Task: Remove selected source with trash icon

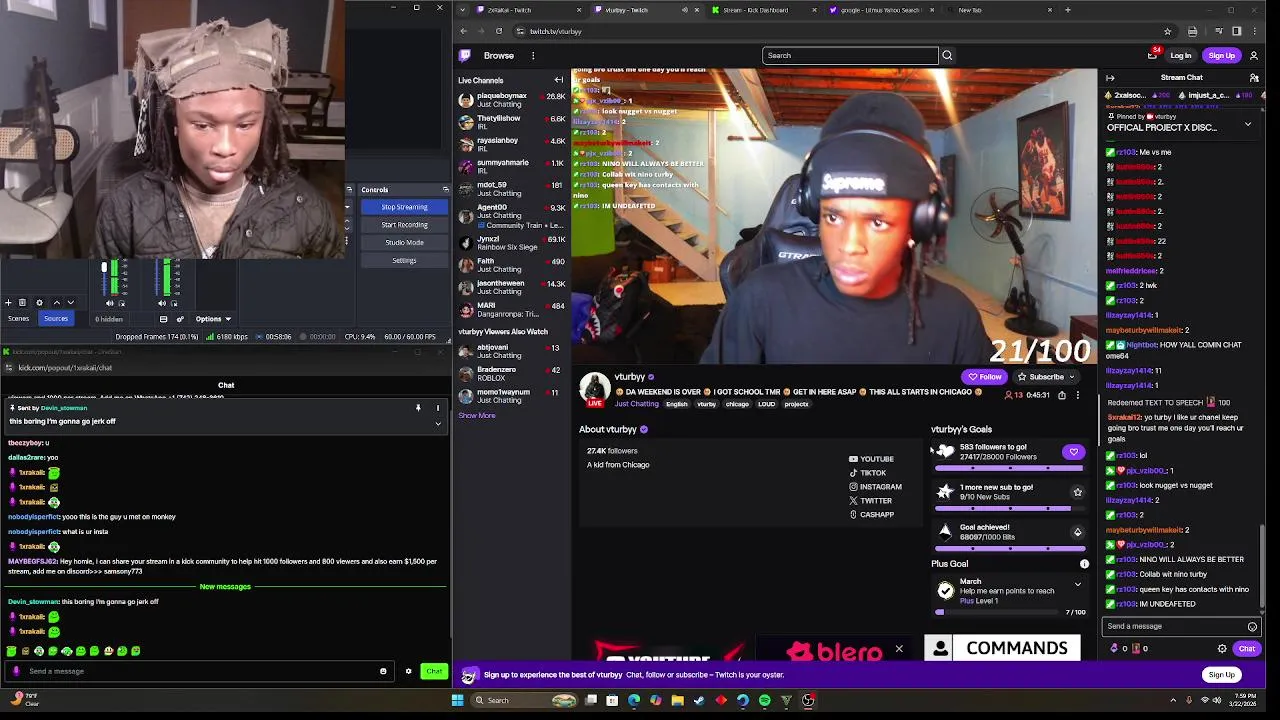Action: pyautogui.click(x=22, y=302)
